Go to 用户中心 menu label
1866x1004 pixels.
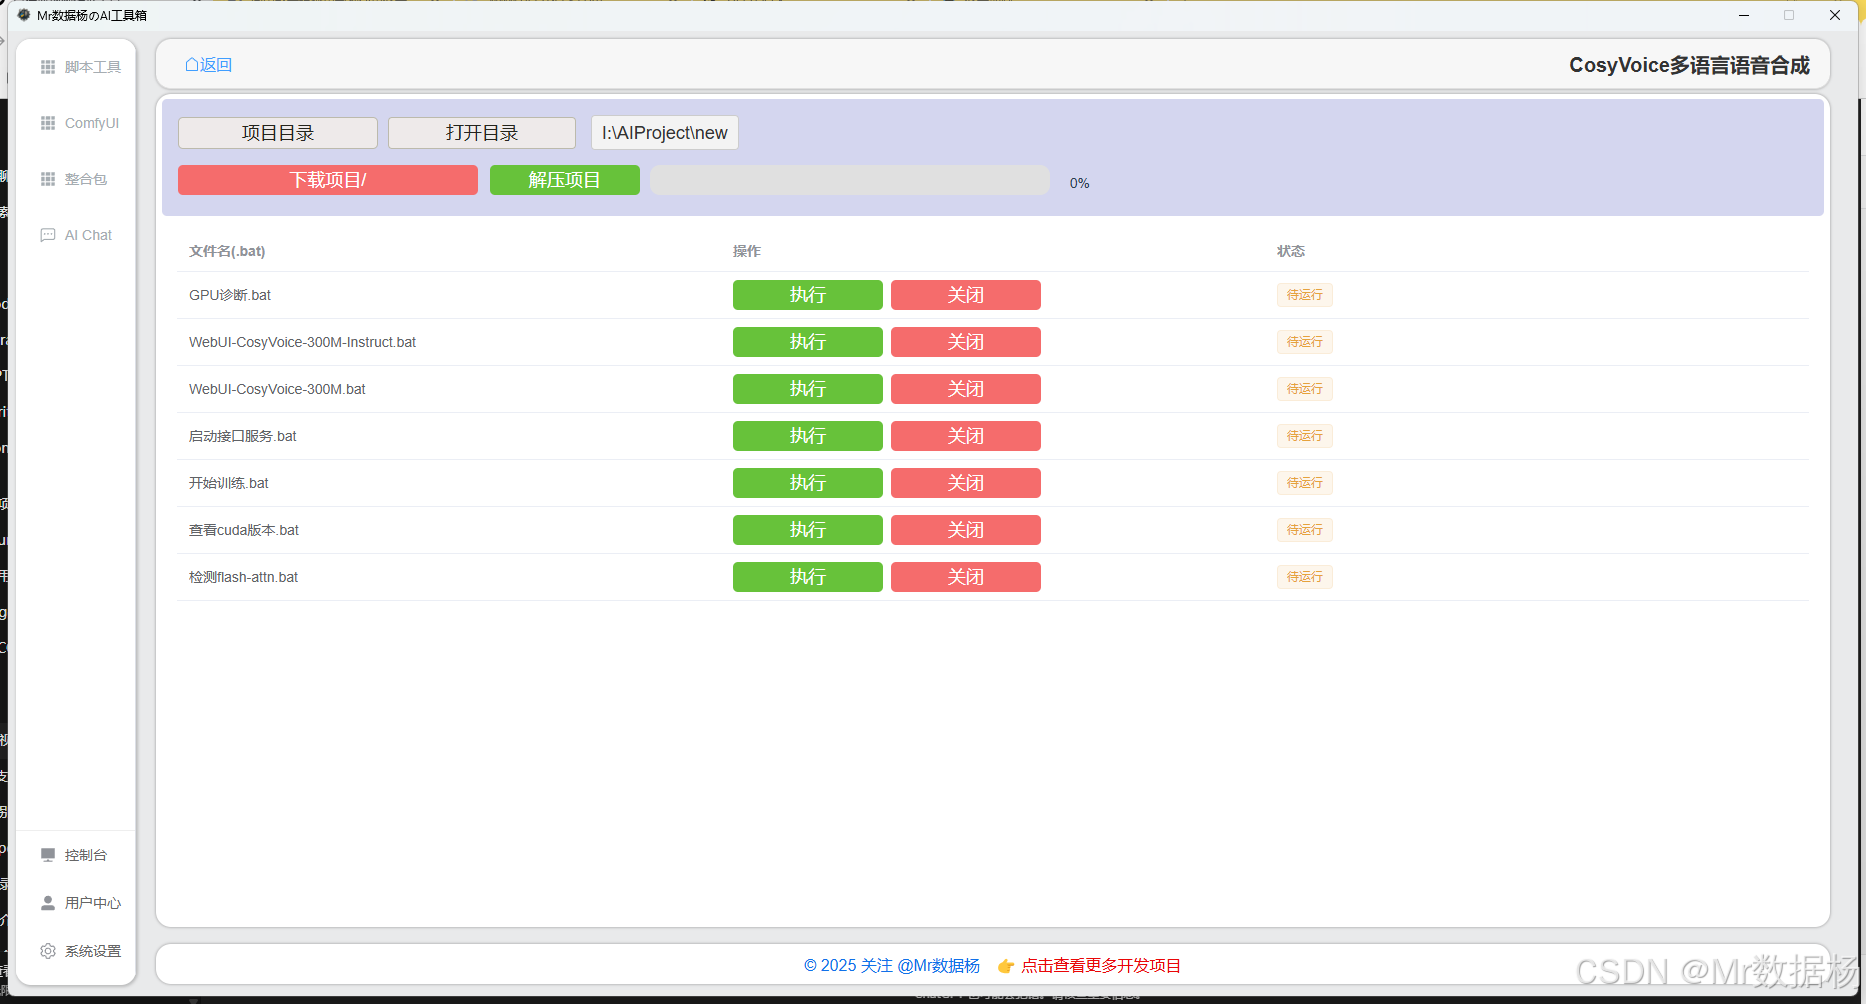93,903
